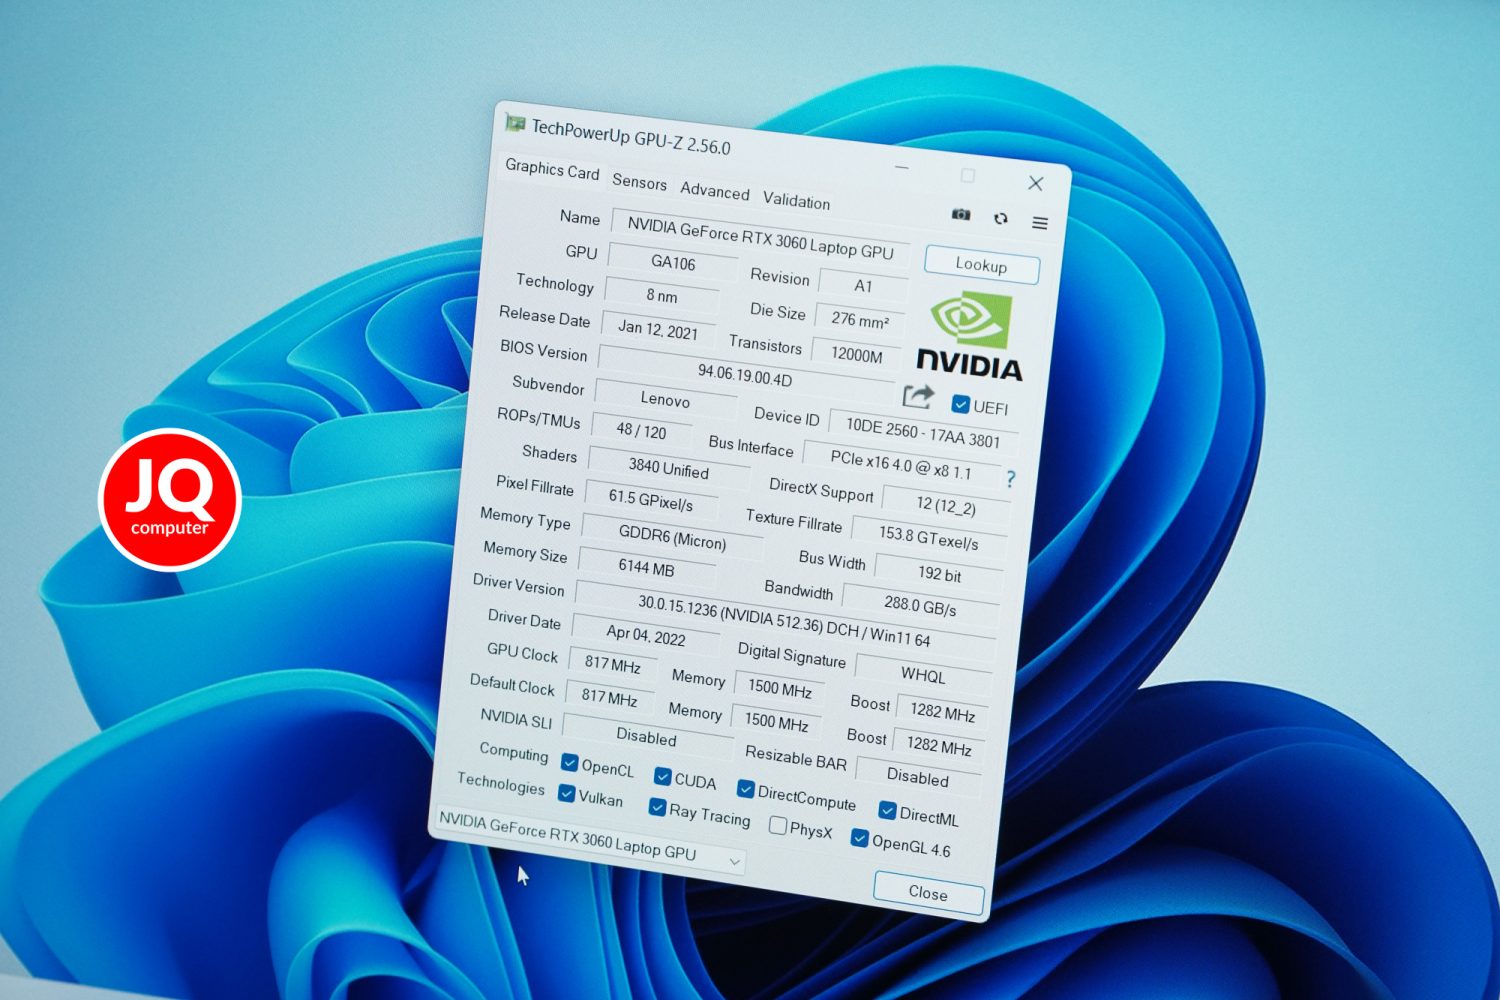Click the Device ID 10DE 2560 value

tap(922, 433)
